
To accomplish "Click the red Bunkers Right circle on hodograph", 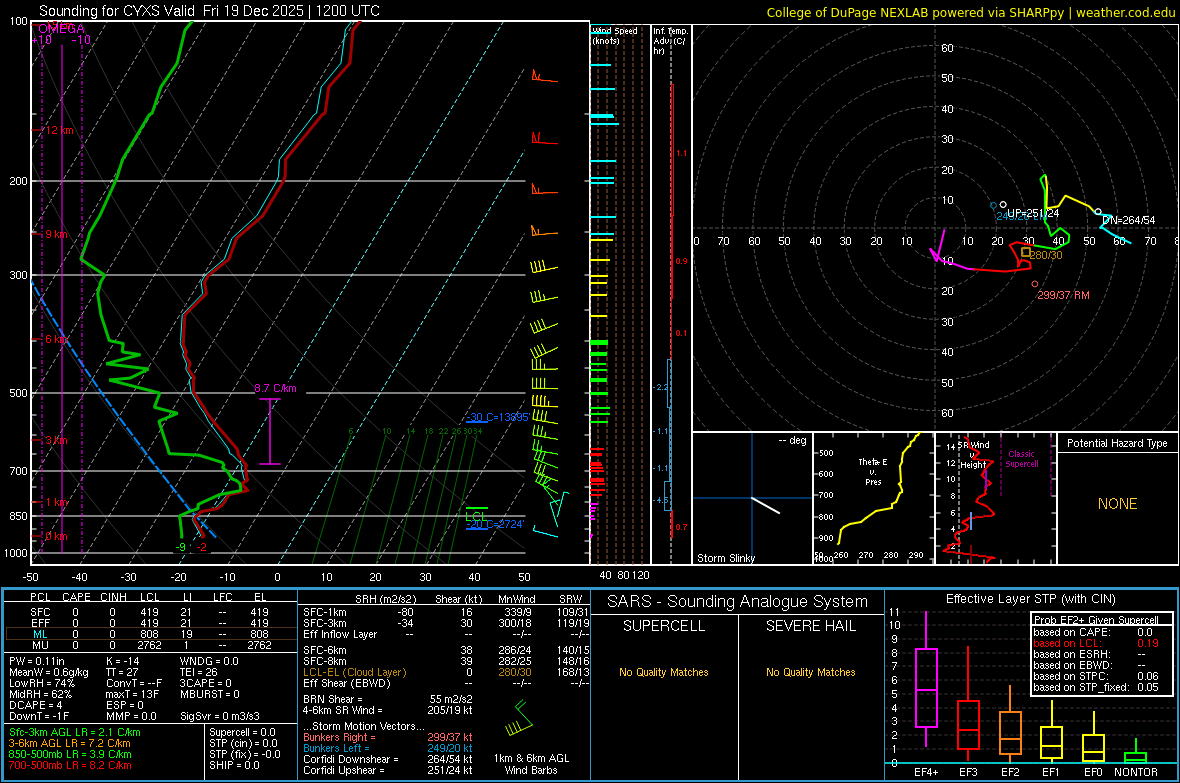I will point(1035,284).
